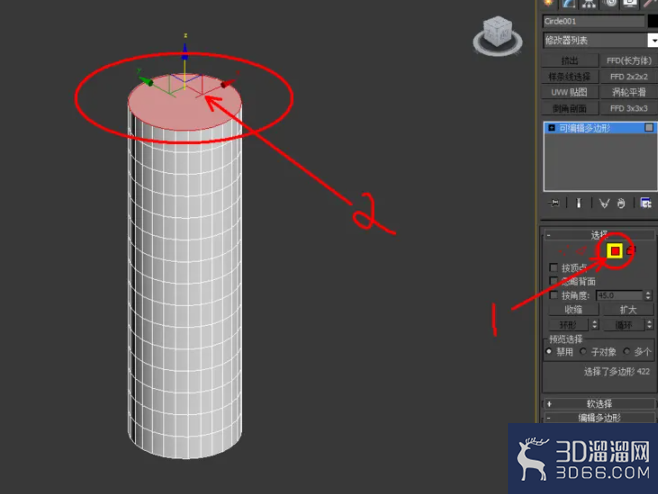Screen dimensions: 658x494
Task: Enable the 忽略背面 checkbox
Action: tap(554, 281)
